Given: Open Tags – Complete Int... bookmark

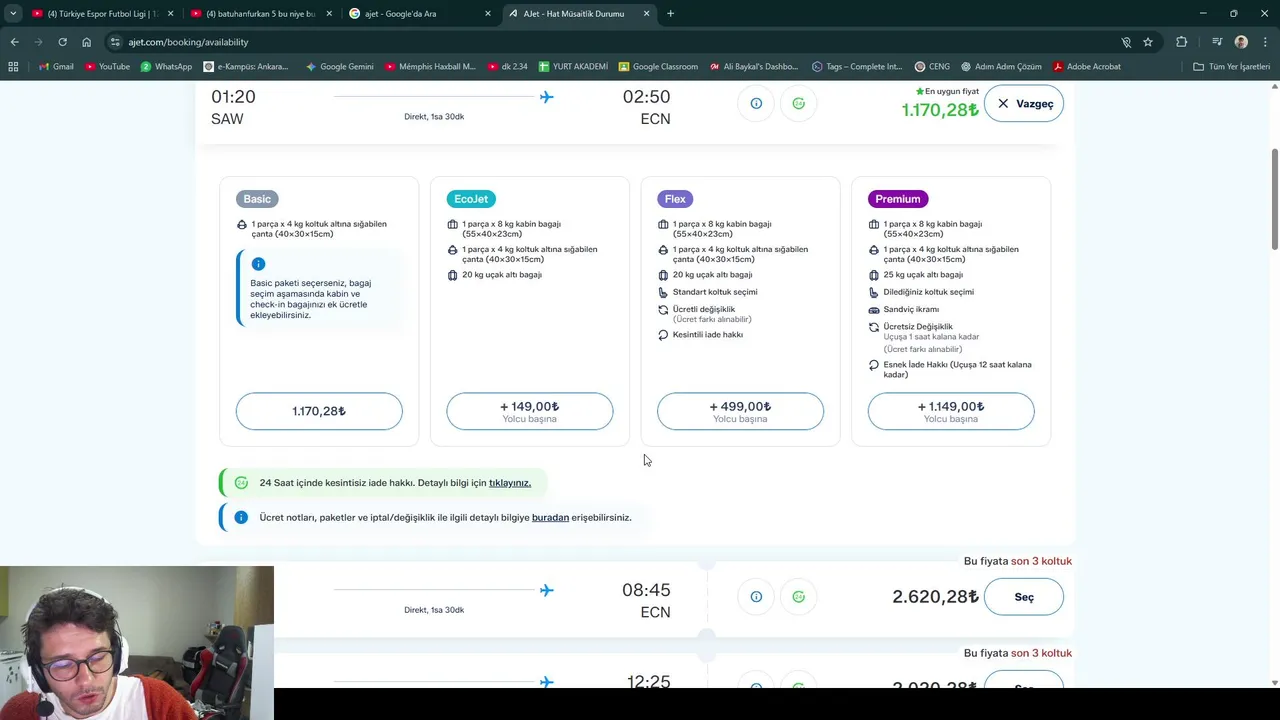Looking at the screenshot, I should 857,67.
